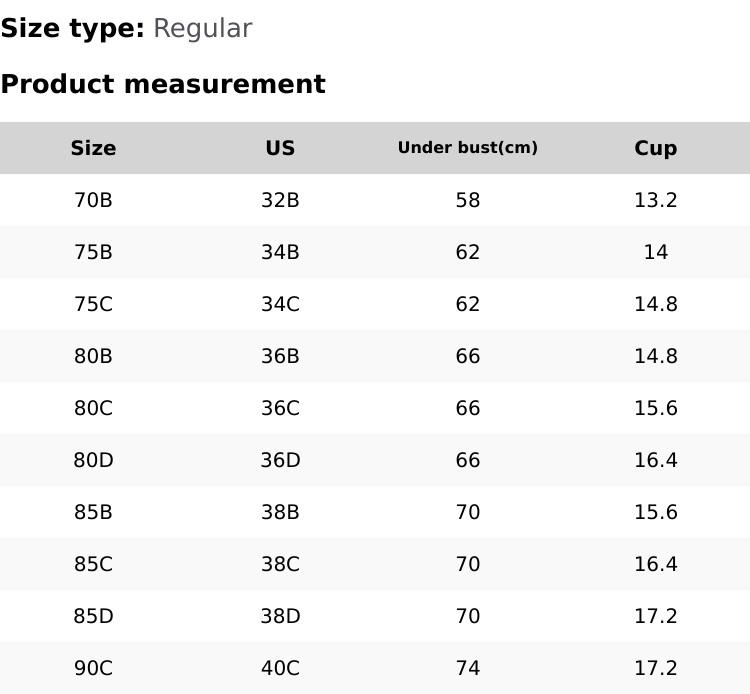This screenshot has width=750, height=694.
Task: Click the 36C US size cell
Action: 280,408
